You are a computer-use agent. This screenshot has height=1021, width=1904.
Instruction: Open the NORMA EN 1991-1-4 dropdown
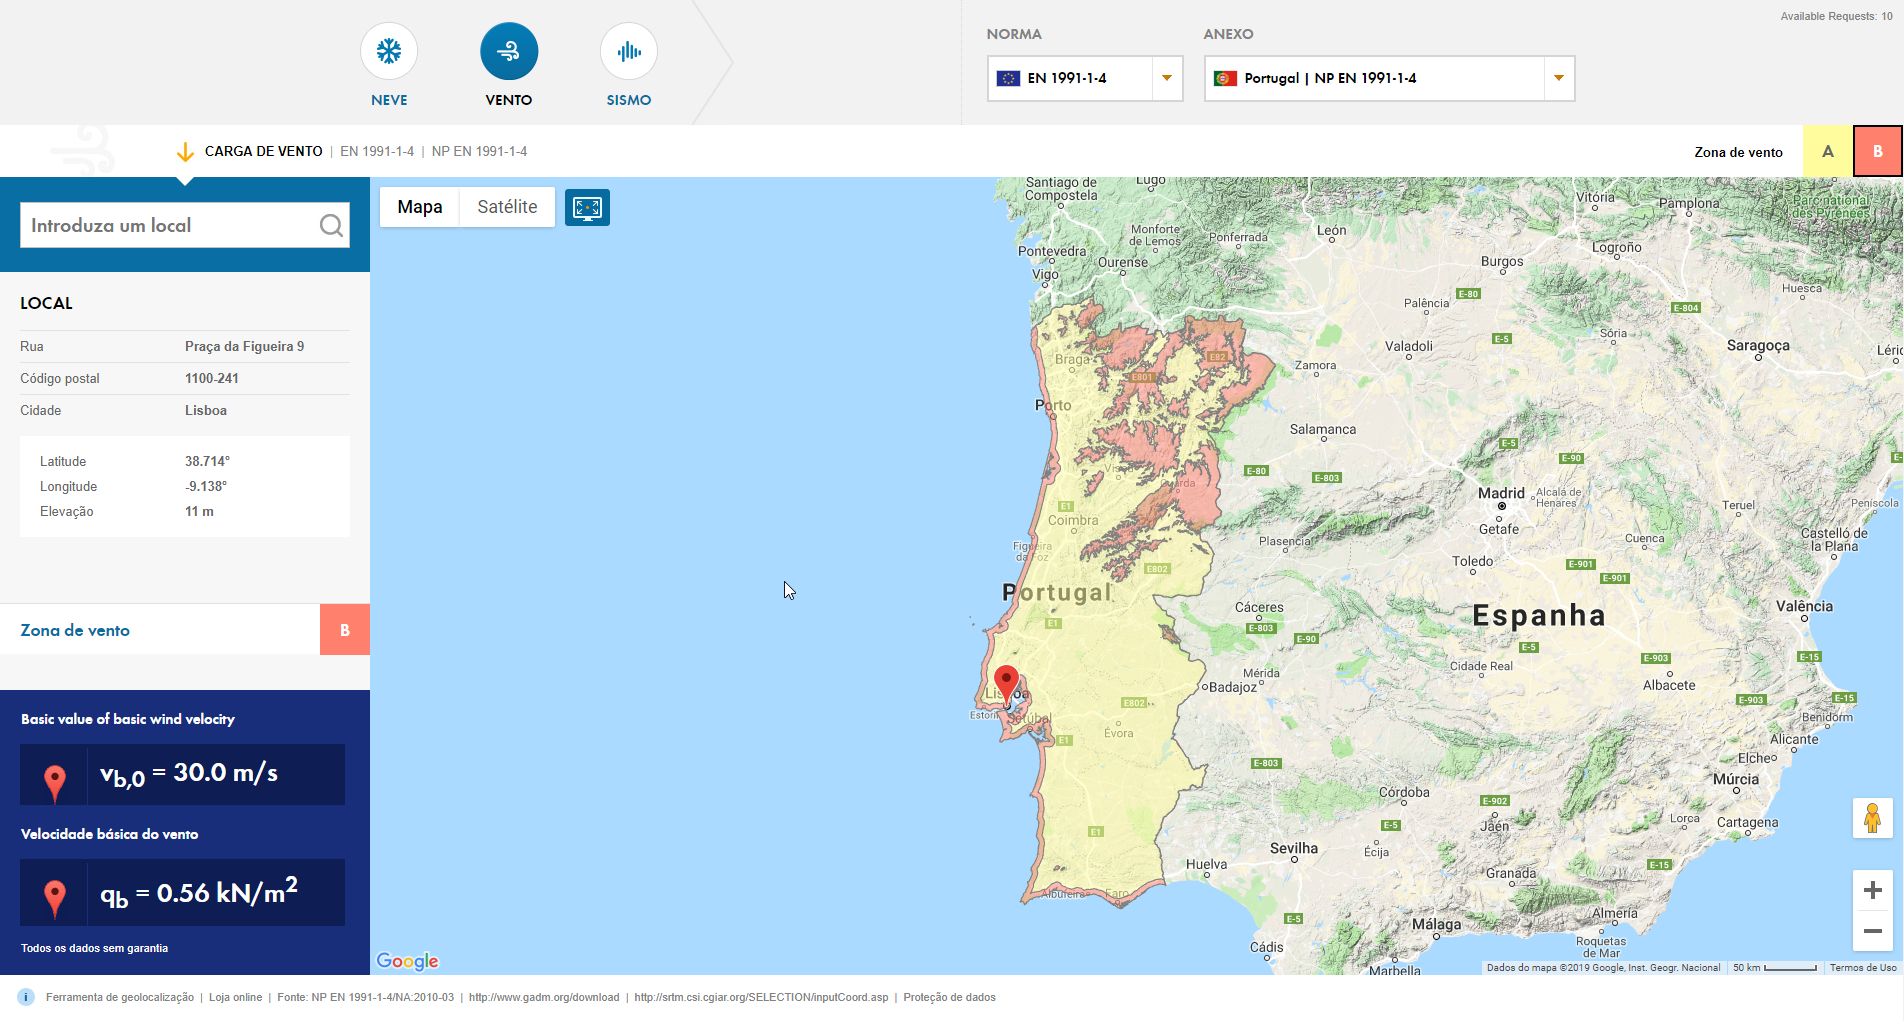click(x=1085, y=78)
